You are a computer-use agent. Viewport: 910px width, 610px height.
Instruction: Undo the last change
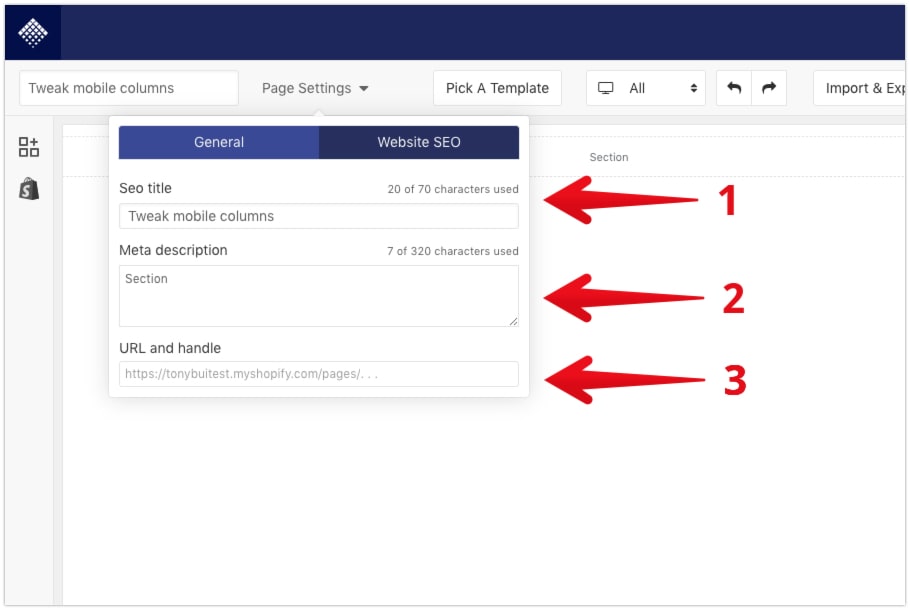pos(734,88)
